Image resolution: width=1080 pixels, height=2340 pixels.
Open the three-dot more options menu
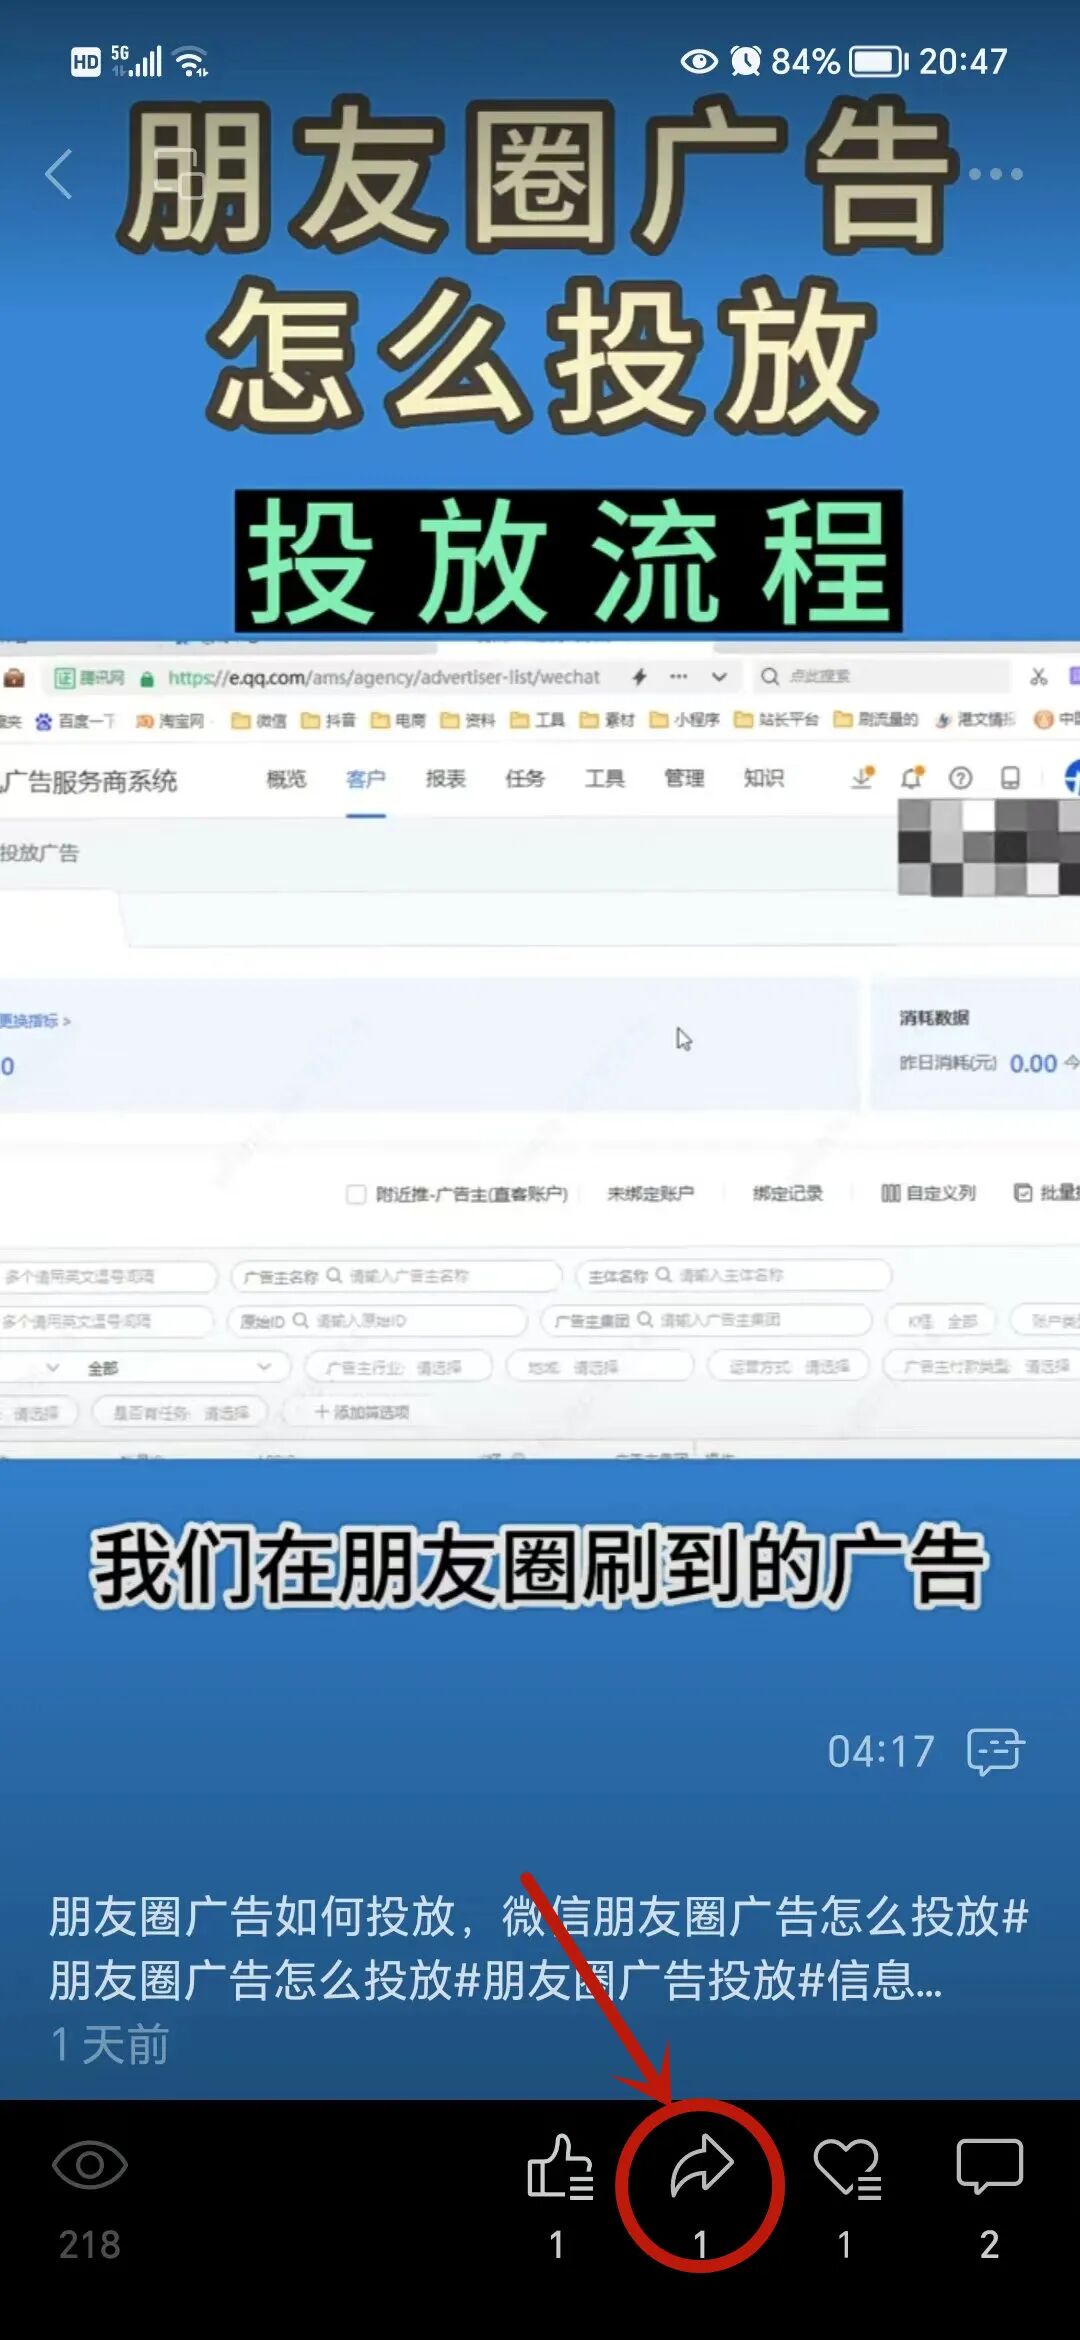996,174
